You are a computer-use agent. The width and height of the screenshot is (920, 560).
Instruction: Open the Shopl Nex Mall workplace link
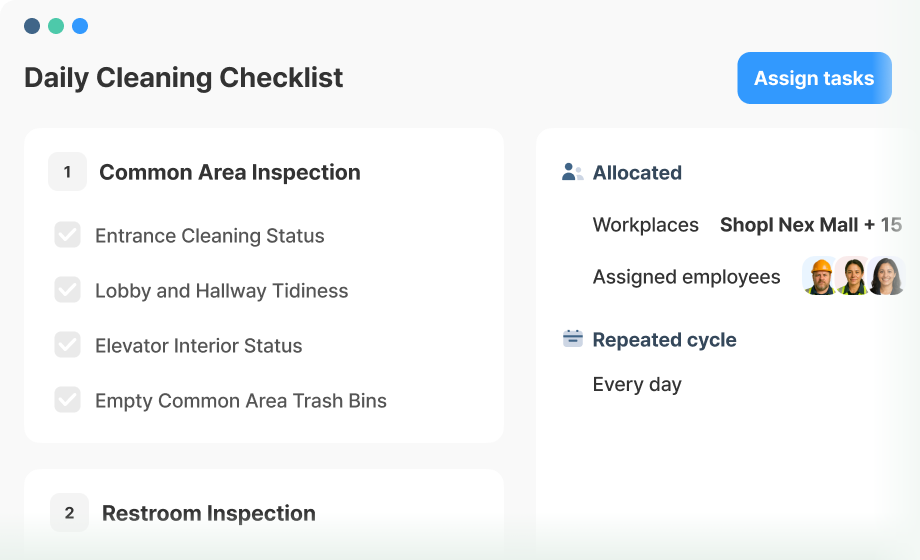tap(789, 225)
